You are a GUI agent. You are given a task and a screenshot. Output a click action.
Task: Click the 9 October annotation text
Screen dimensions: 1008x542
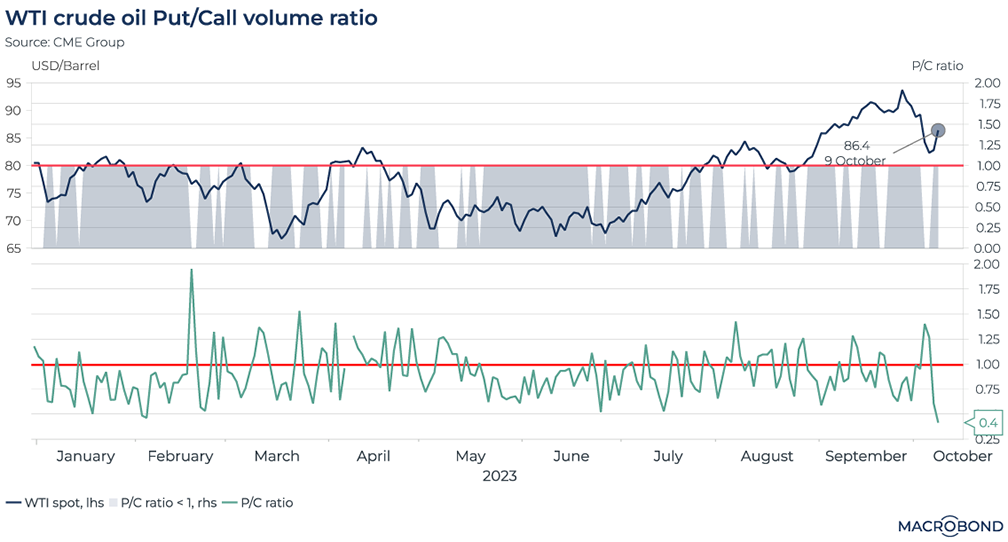tap(854, 160)
